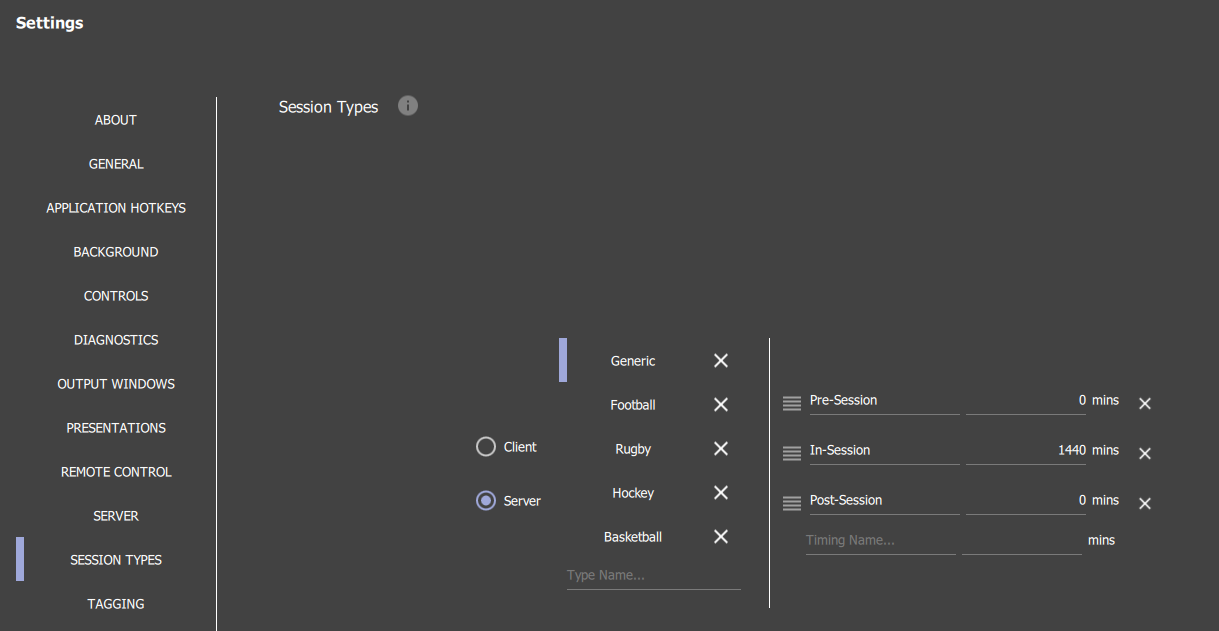Click the Post-Session drag handle

(x=792, y=503)
